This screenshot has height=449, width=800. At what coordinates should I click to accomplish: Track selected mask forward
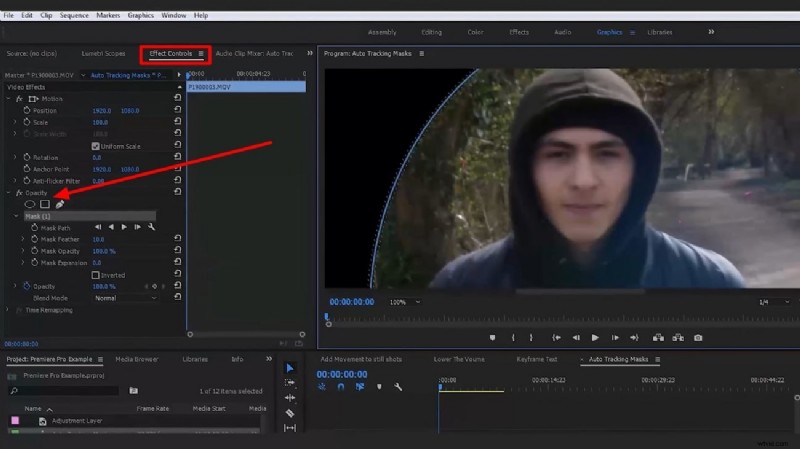click(124, 227)
